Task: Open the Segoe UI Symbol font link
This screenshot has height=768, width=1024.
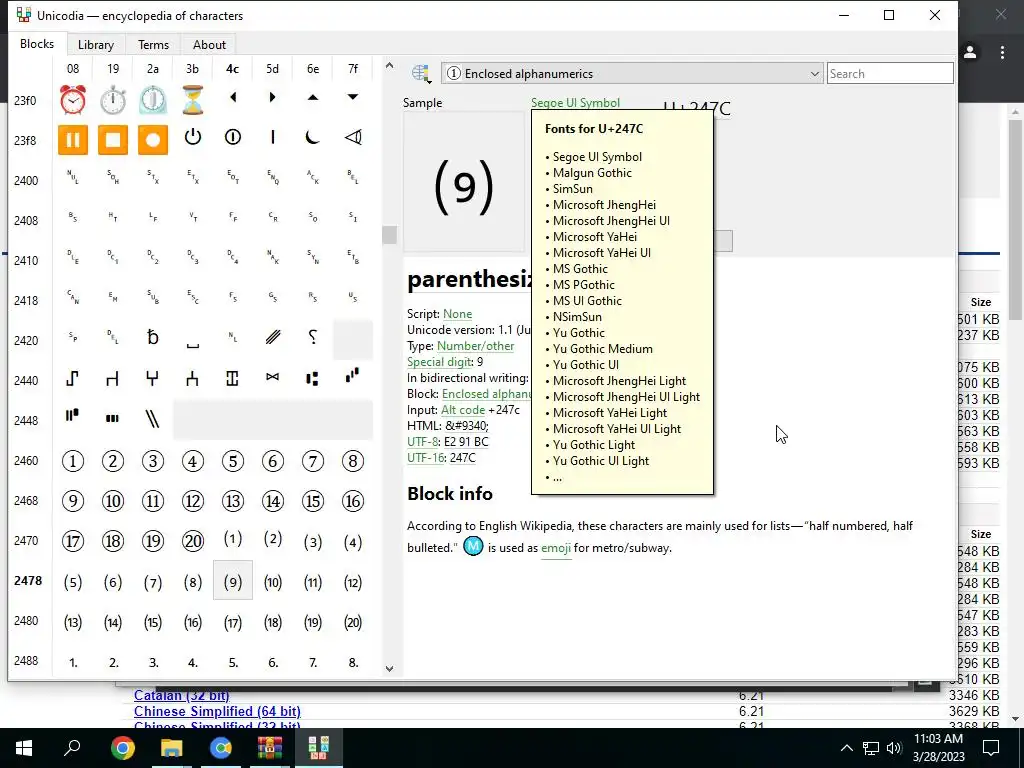Action: [575, 103]
